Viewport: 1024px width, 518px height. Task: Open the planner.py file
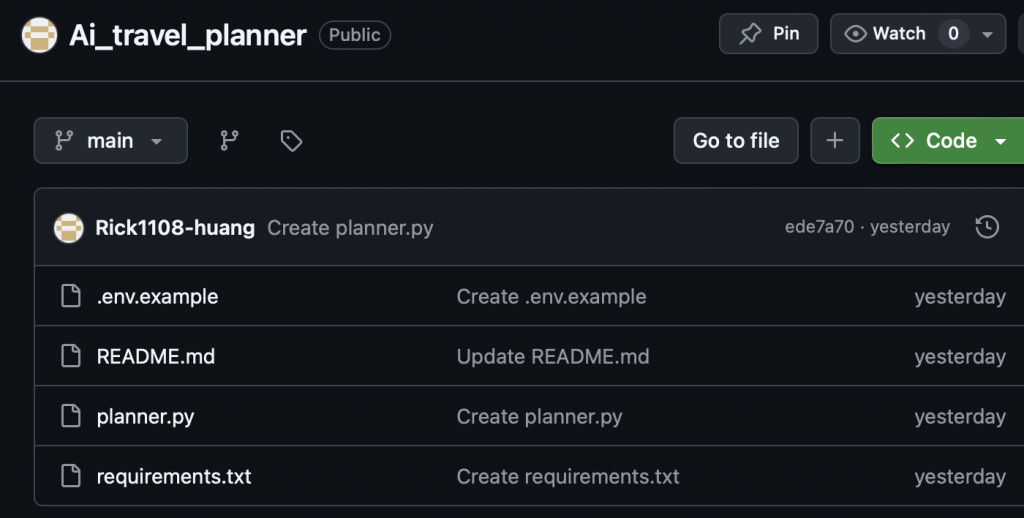[145, 417]
